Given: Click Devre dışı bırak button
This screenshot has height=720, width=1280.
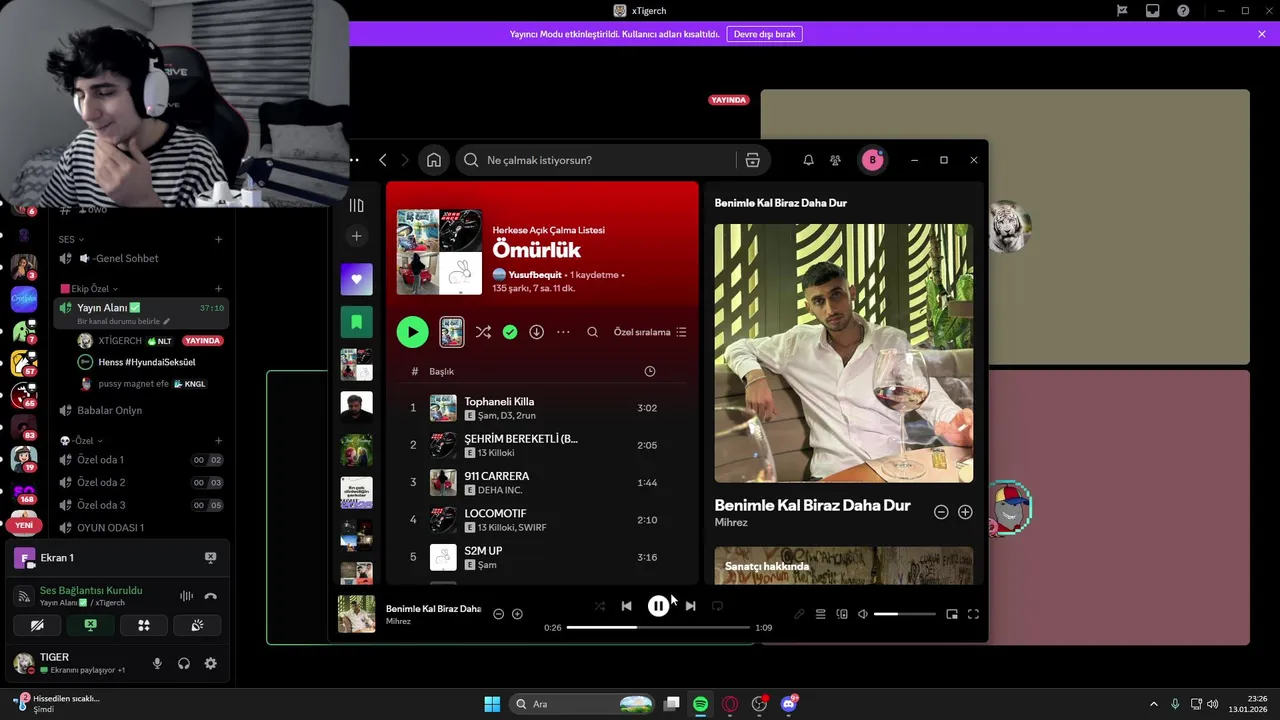Looking at the screenshot, I should click(765, 34).
